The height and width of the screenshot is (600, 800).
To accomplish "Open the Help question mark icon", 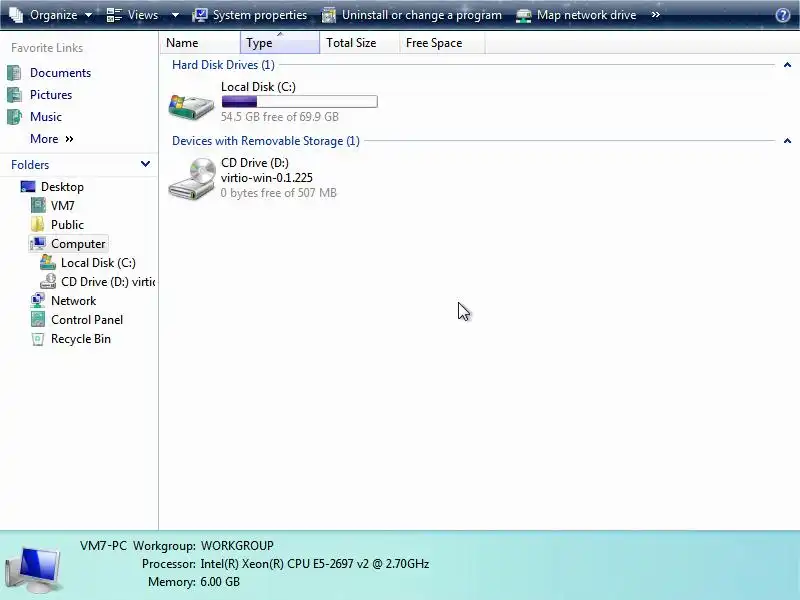I will 783,15.
